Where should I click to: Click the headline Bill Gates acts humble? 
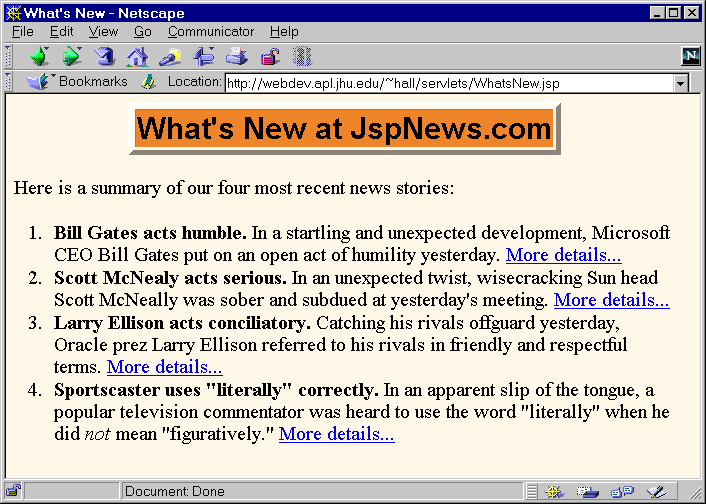pyautogui.click(x=150, y=233)
